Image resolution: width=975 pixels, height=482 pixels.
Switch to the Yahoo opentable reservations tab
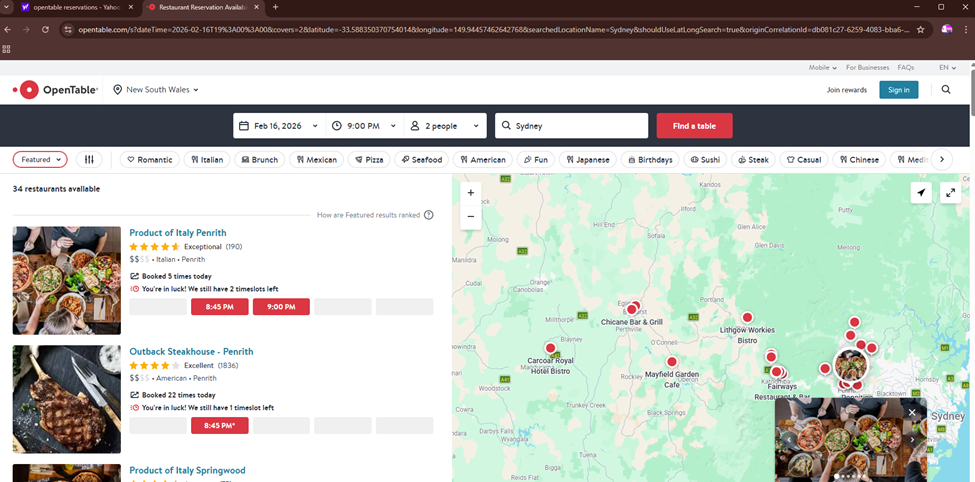pos(77,7)
